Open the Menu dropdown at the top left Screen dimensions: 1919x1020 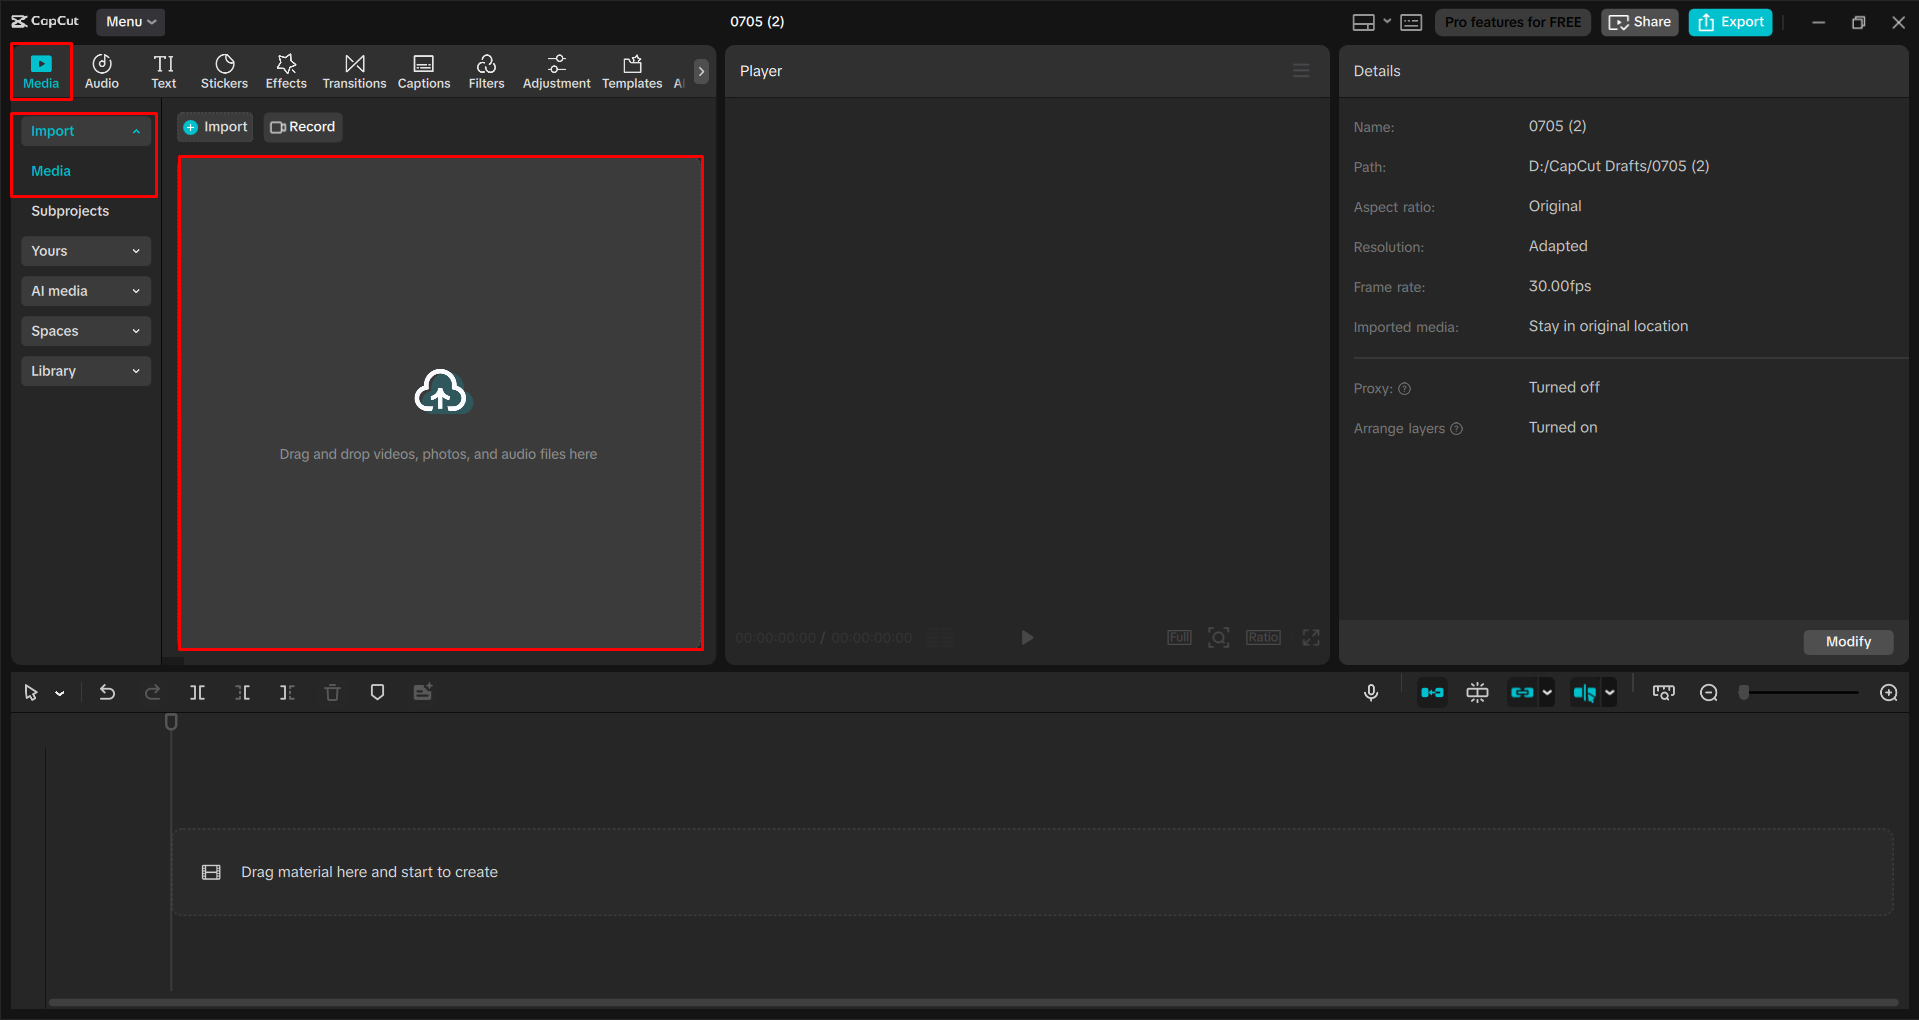point(130,21)
